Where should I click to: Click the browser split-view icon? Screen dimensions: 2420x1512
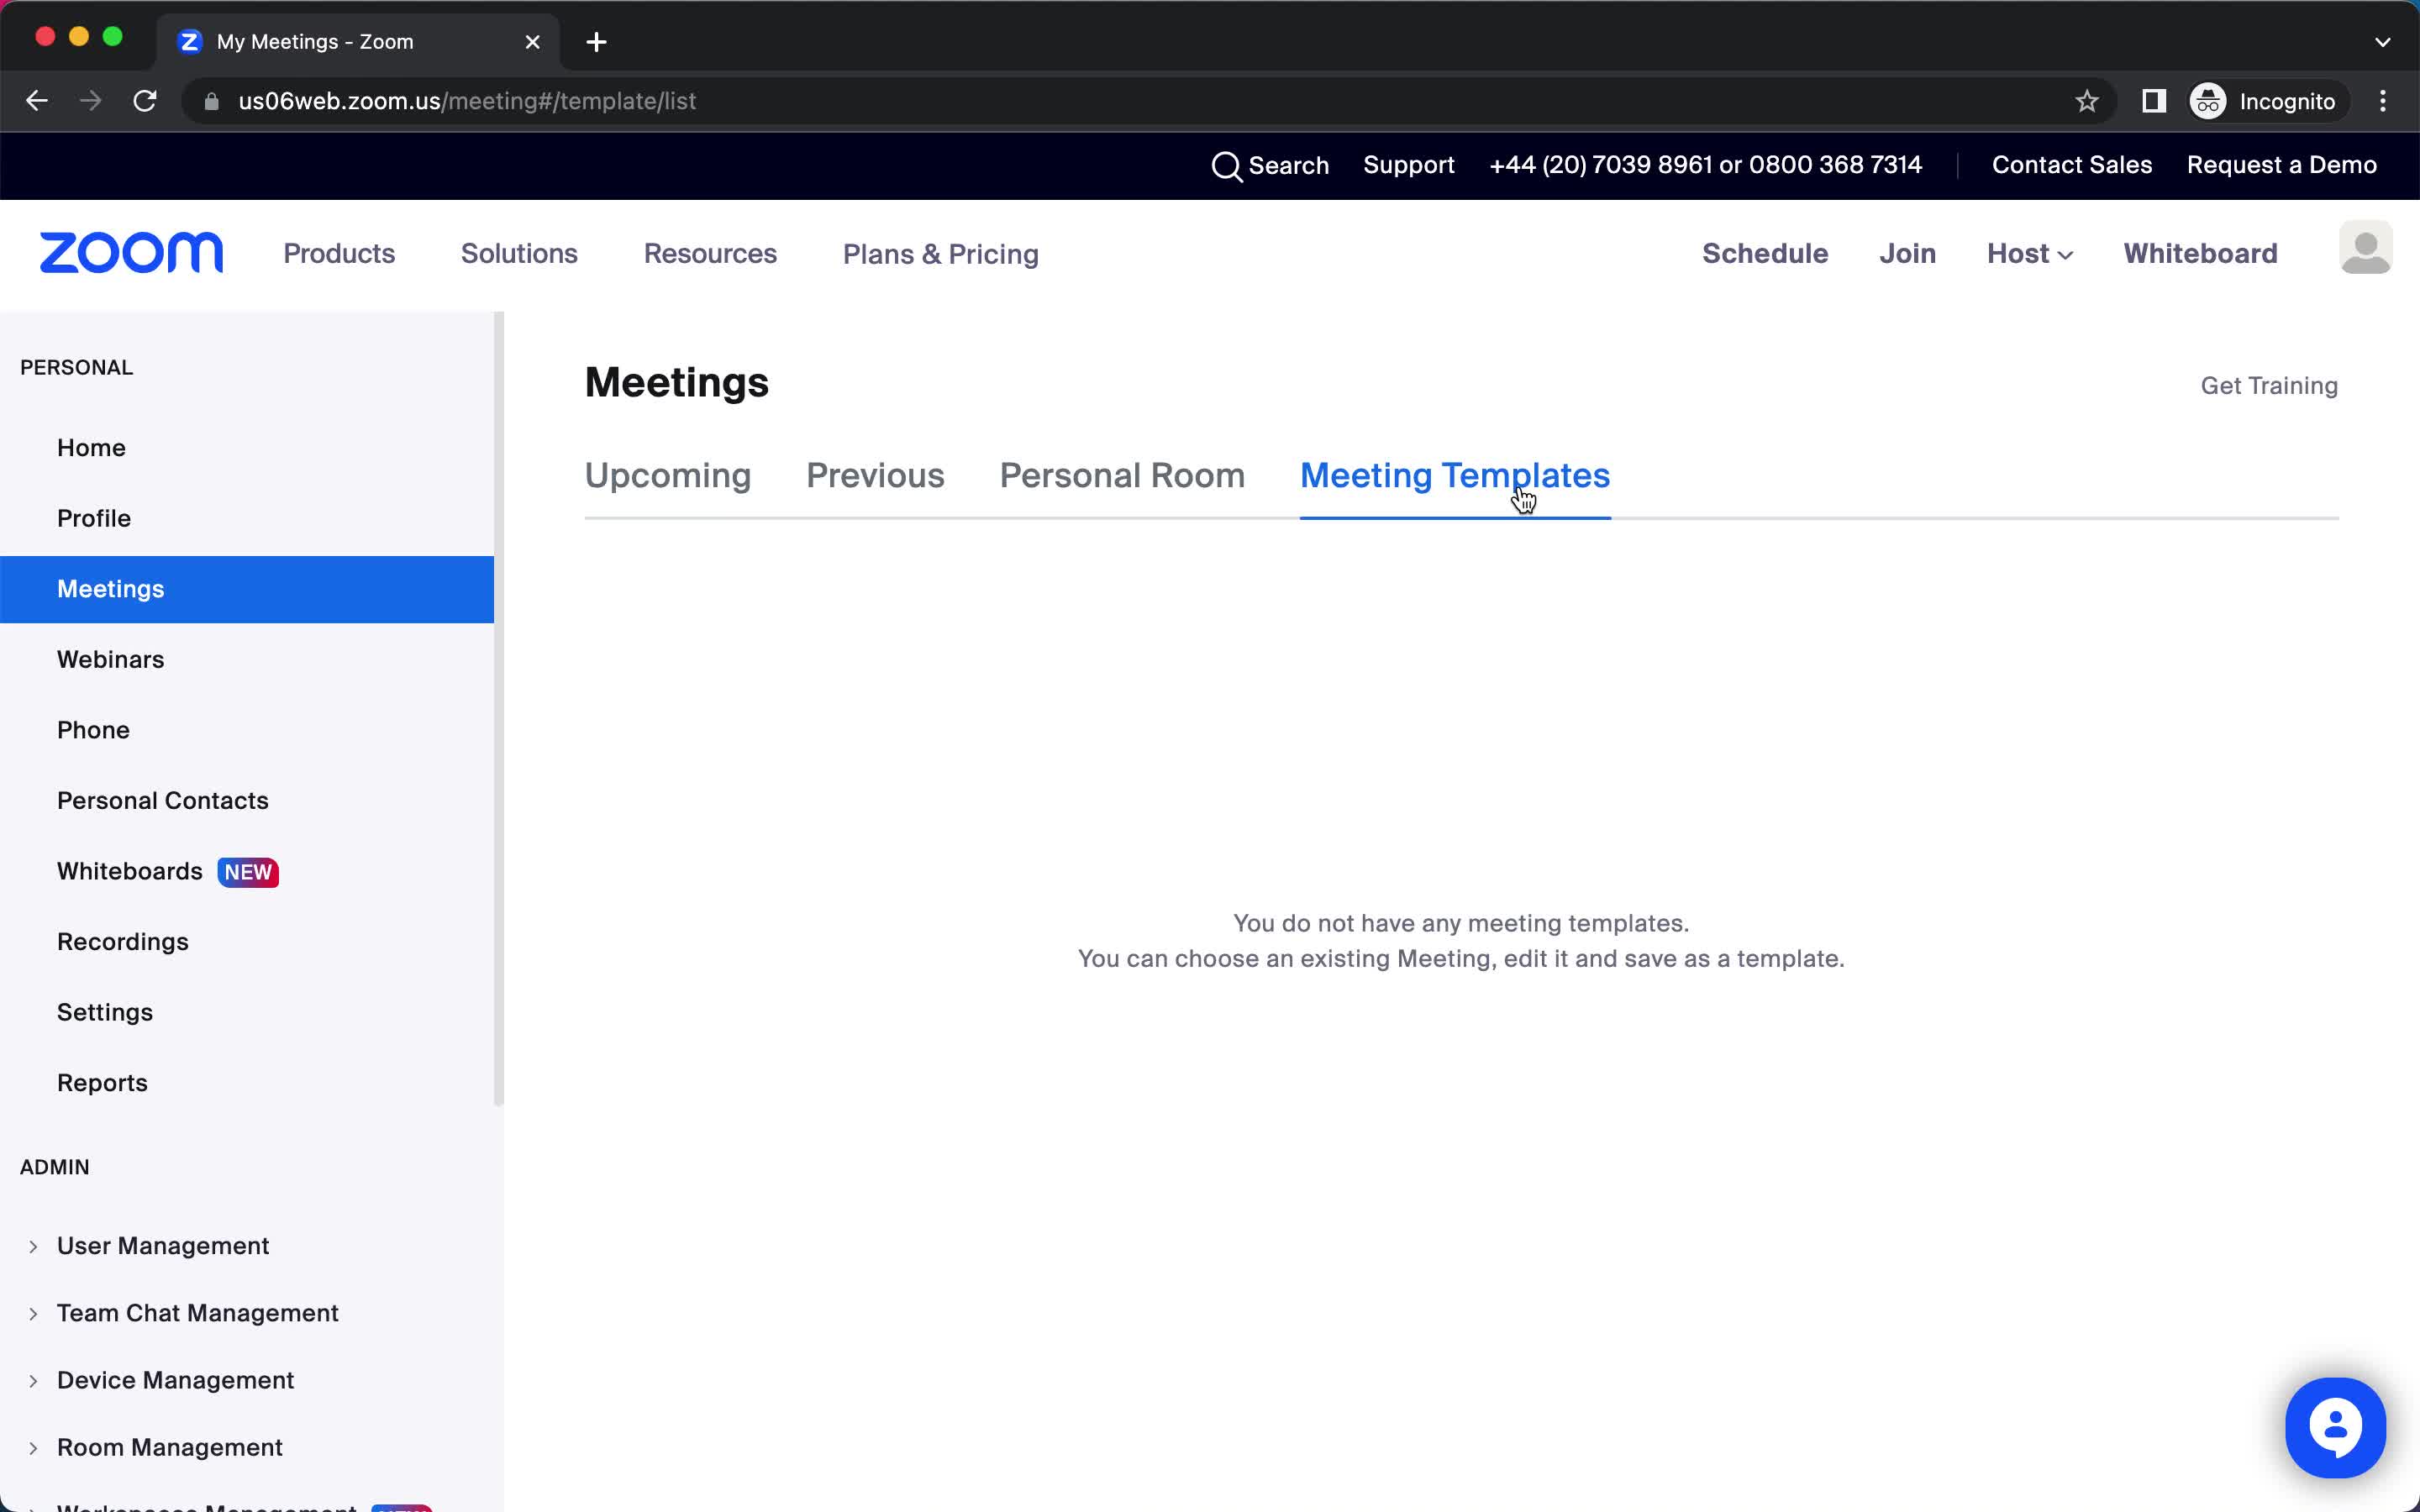2152,101
